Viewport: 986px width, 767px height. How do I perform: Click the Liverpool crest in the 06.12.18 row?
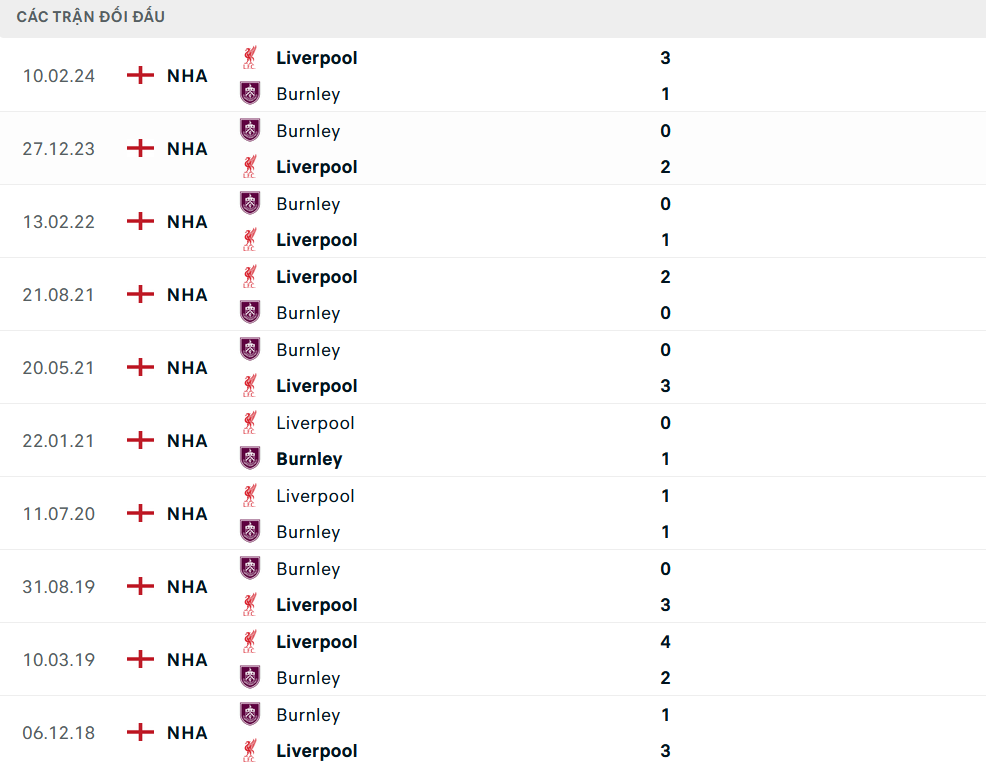click(249, 751)
